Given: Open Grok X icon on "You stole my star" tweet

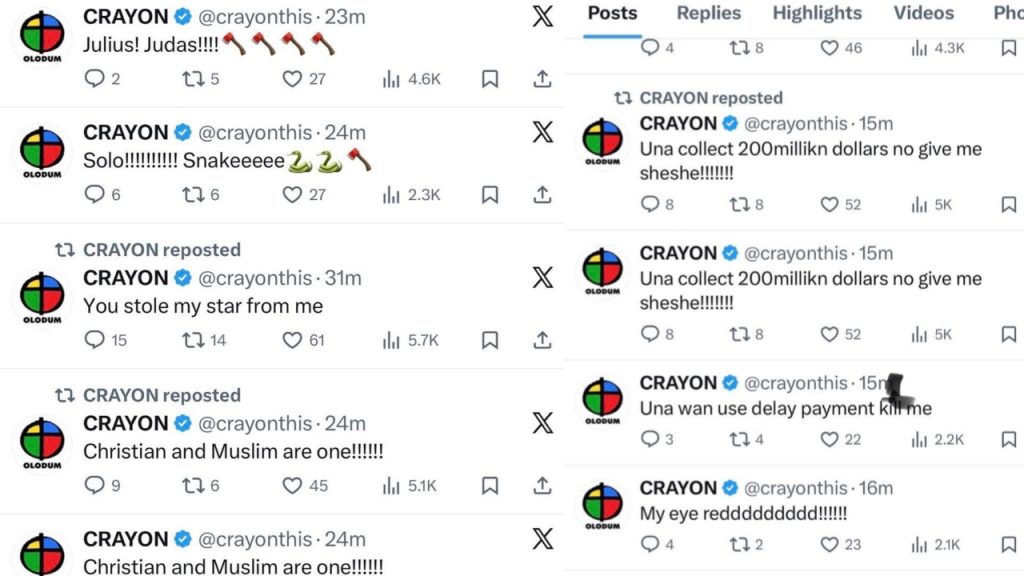Looking at the screenshot, I should click(x=542, y=277).
